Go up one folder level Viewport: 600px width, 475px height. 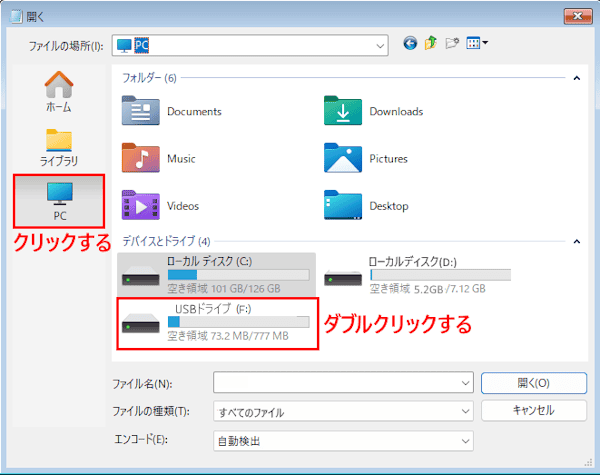click(430, 44)
